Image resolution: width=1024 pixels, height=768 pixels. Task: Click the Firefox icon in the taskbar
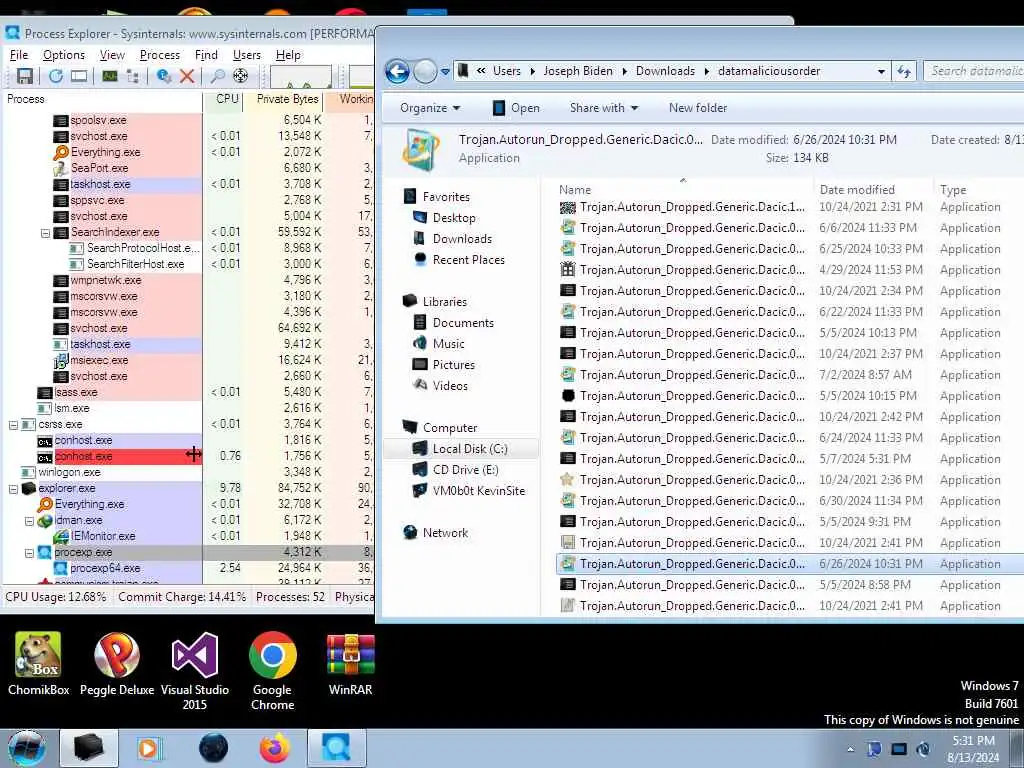tap(274, 748)
